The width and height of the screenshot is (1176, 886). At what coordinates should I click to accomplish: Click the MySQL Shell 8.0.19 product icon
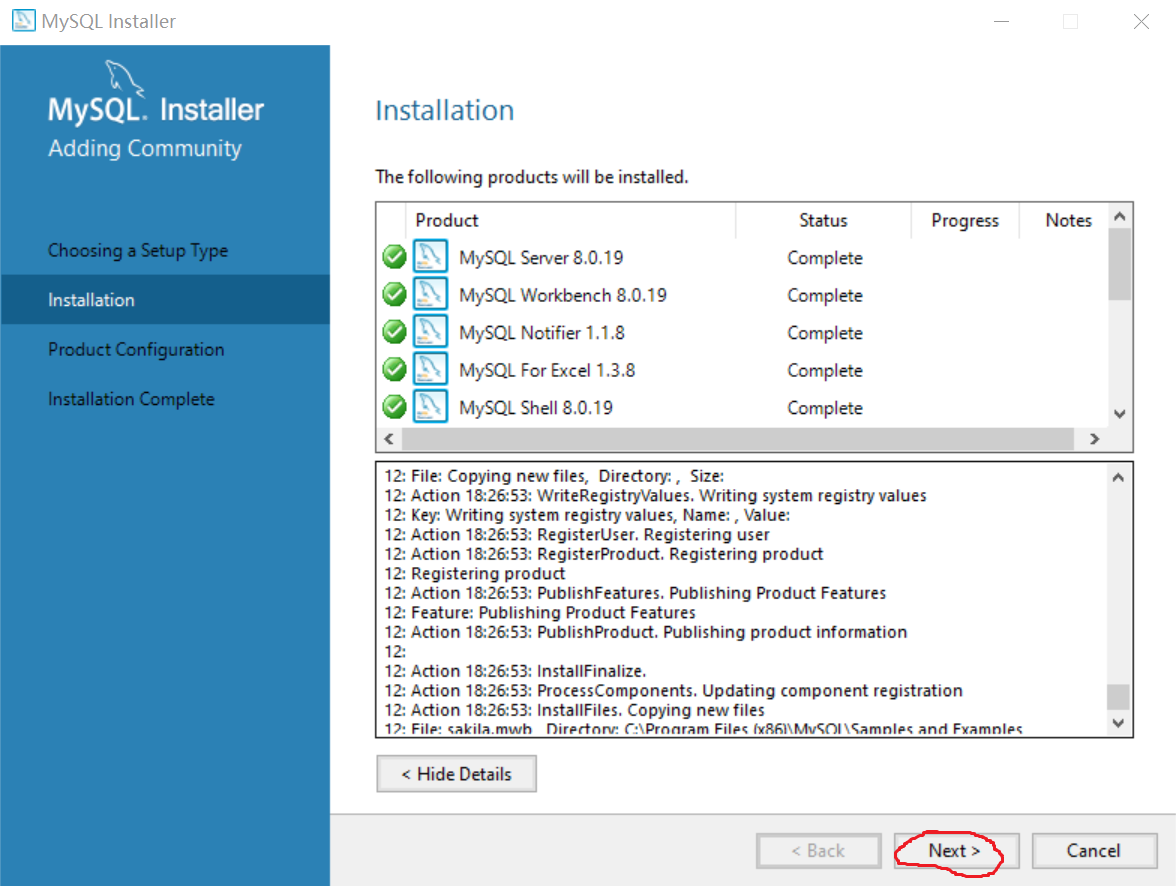pyautogui.click(x=430, y=407)
